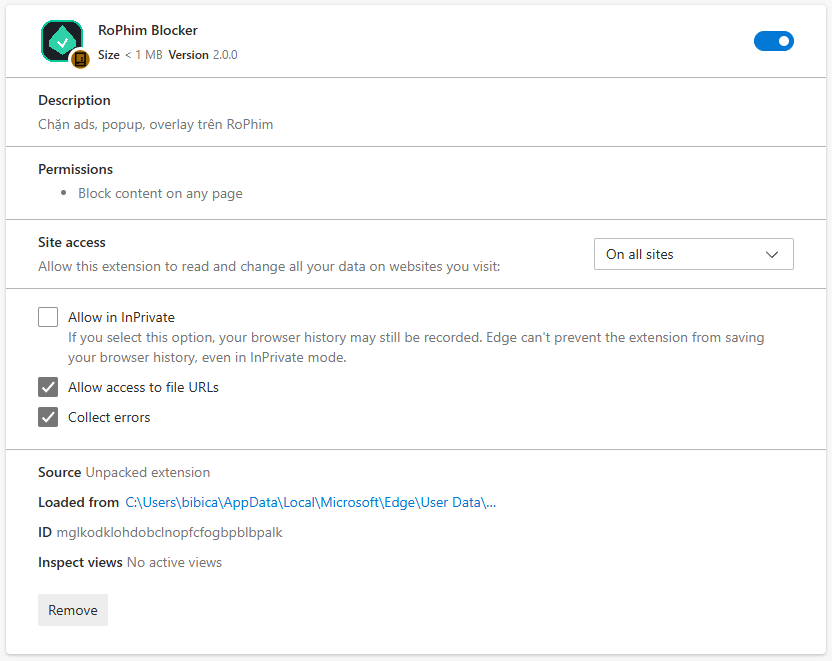Click the Site access heading

click(72, 242)
